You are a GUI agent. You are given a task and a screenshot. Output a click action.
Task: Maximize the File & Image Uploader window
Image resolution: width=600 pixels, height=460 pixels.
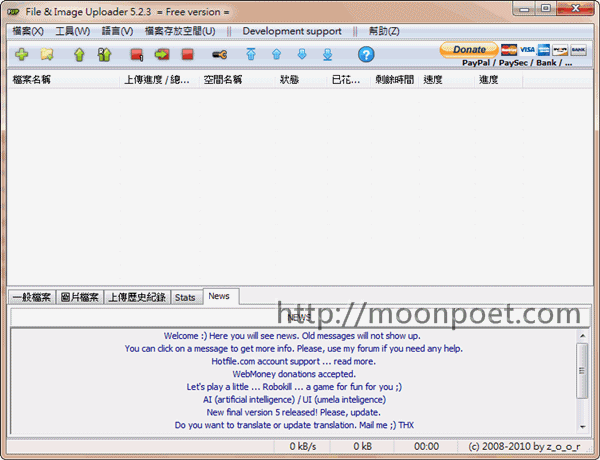pos(546,9)
